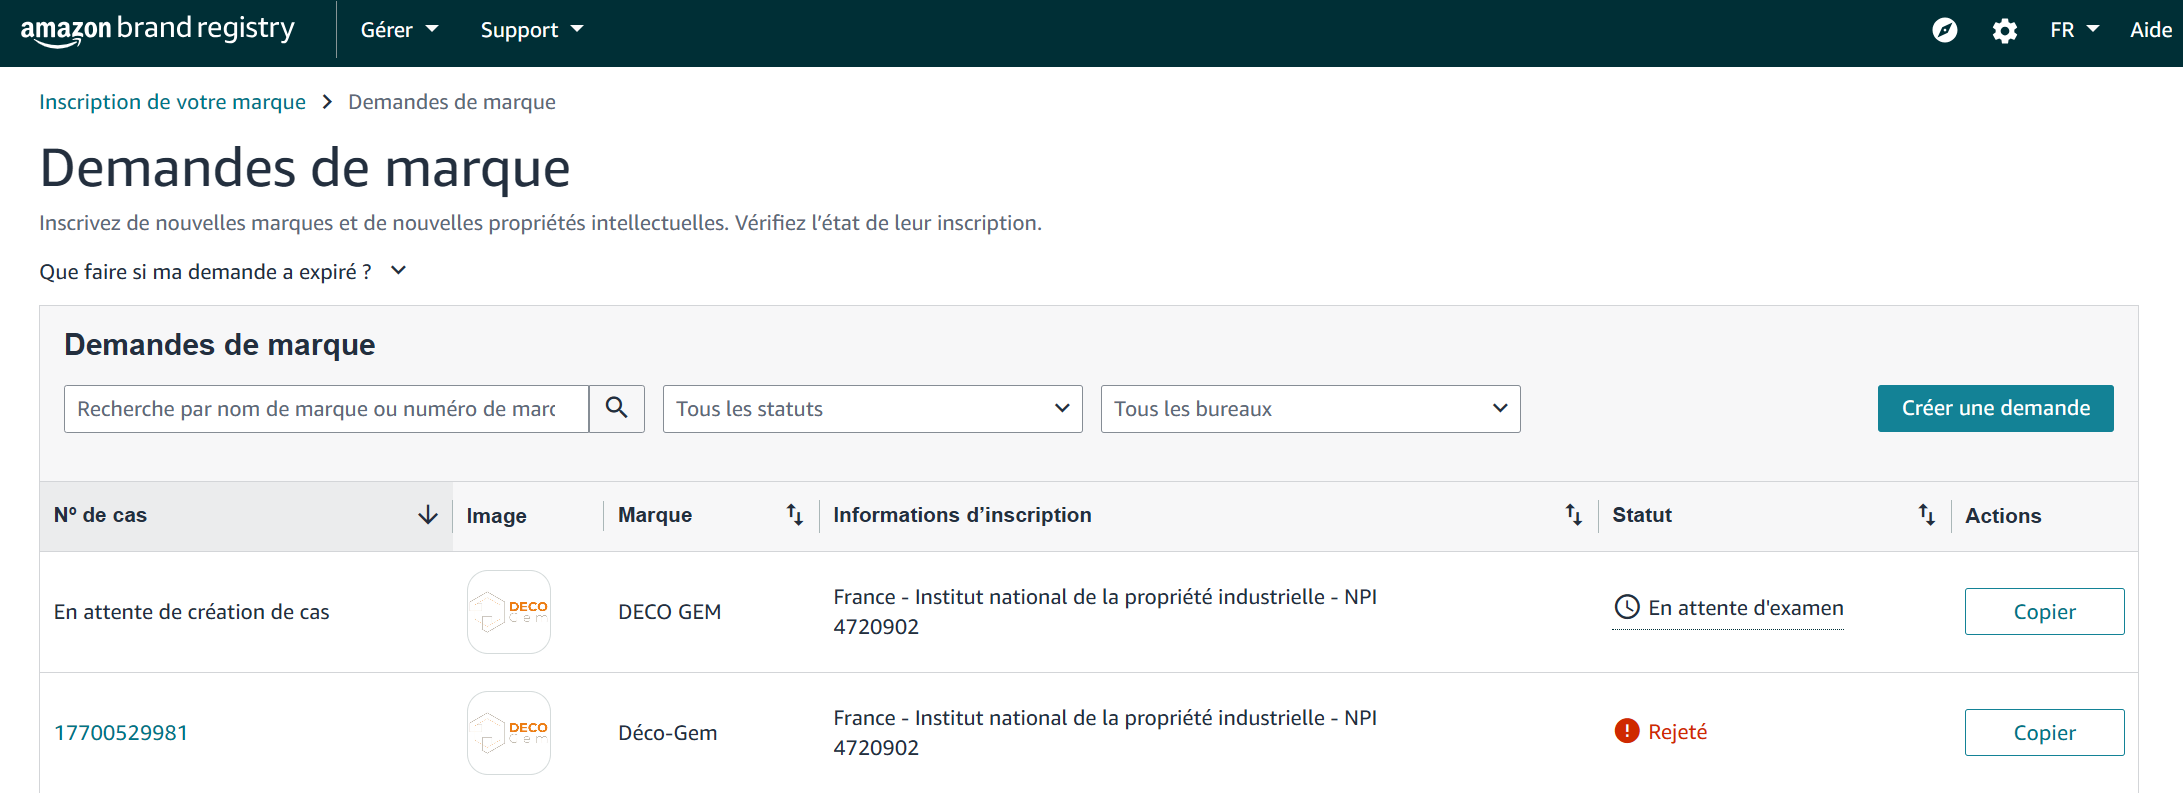Image resolution: width=2183 pixels, height=793 pixels.
Task: Open the FR language selector
Action: click(2074, 30)
